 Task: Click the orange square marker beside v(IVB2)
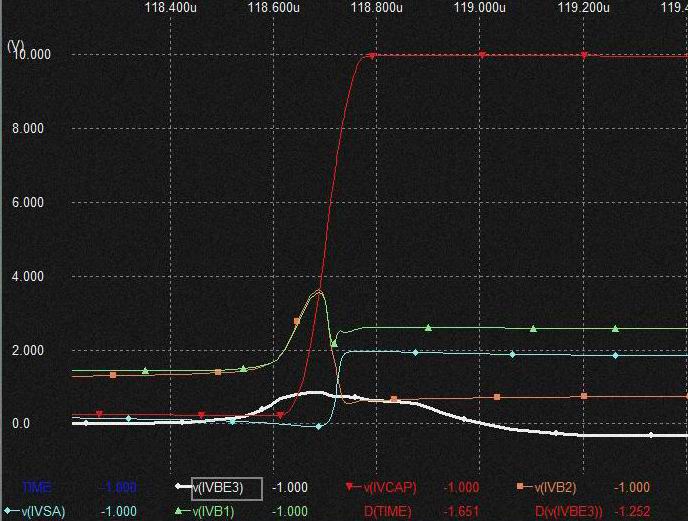coord(521,488)
